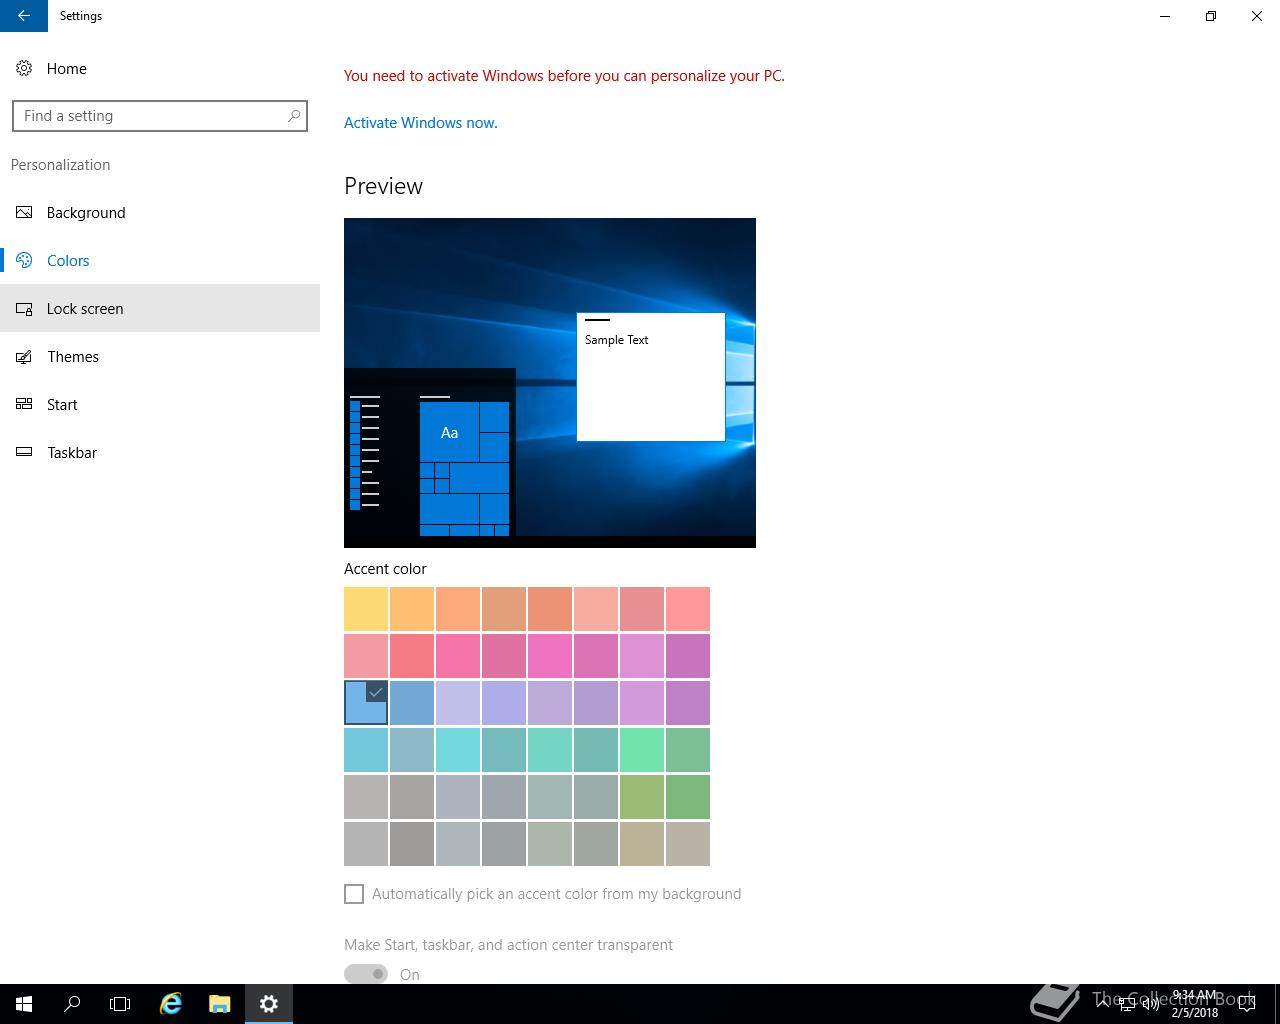The width and height of the screenshot is (1280, 1024).
Task: Enable automatically pick an accent color
Action: pyautogui.click(x=354, y=894)
